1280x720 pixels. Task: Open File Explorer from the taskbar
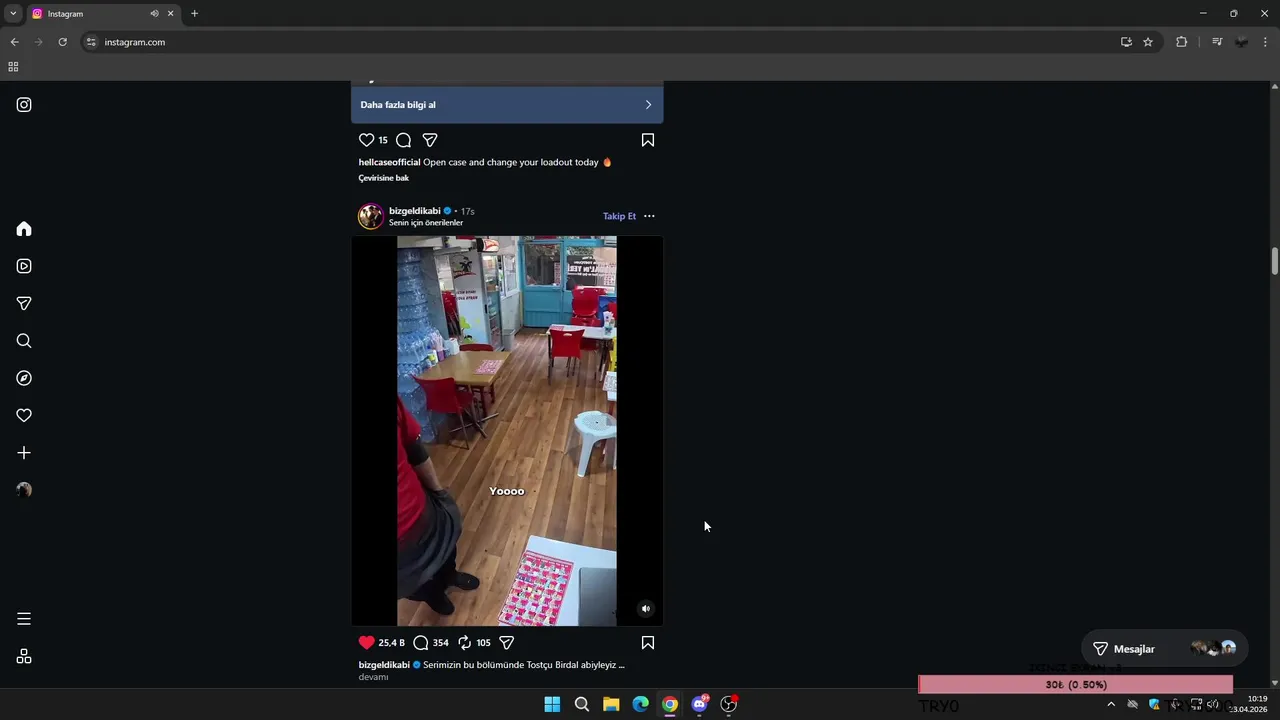(611, 704)
